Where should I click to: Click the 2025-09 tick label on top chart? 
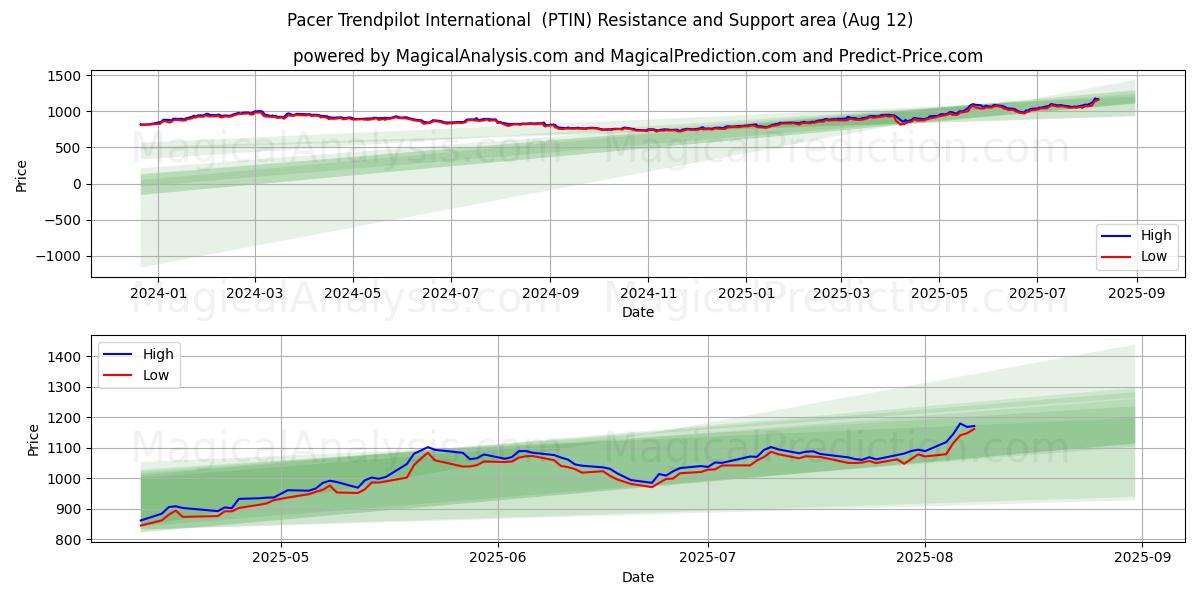[x=1136, y=293]
